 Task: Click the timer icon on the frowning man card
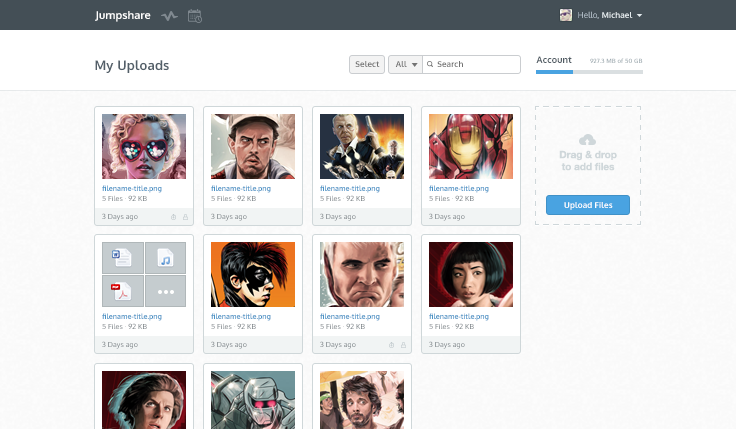point(391,345)
